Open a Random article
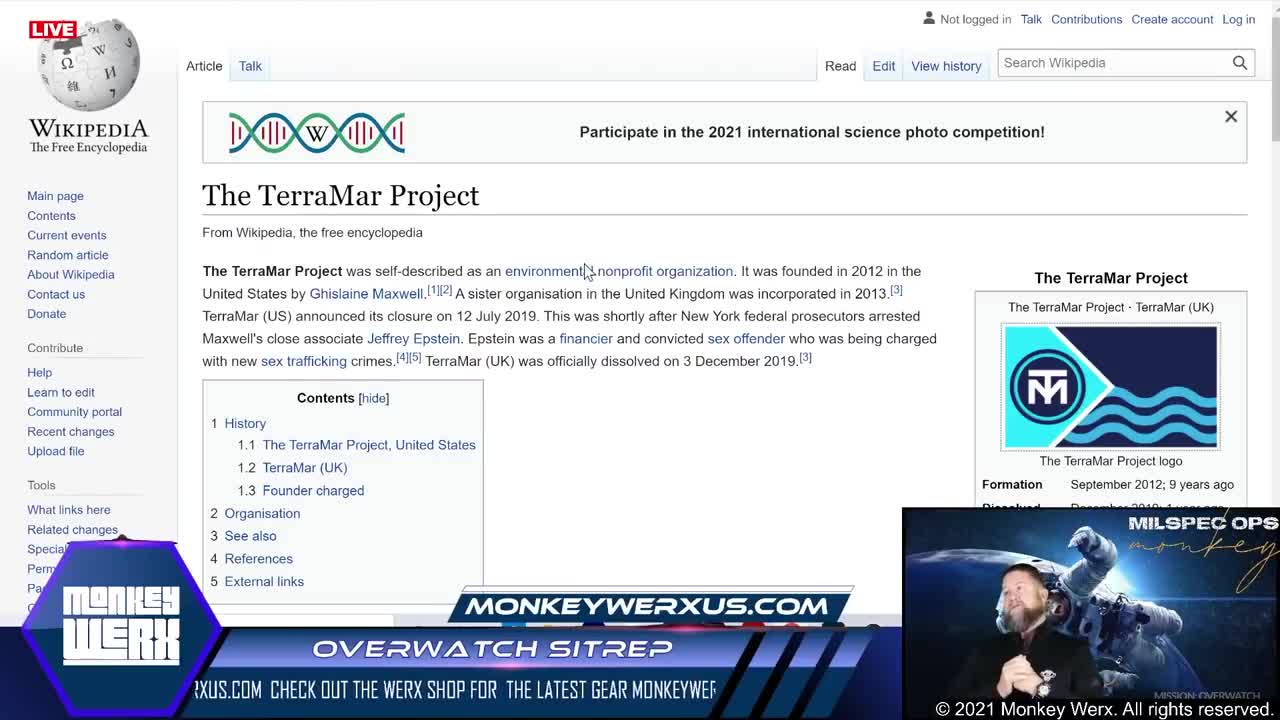 coord(67,255)
